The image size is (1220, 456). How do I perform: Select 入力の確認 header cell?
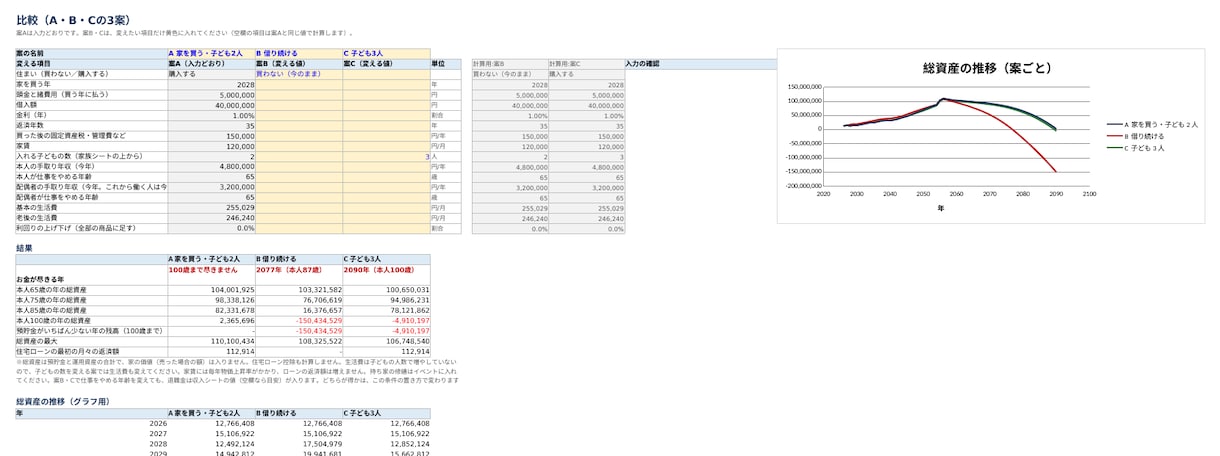tap(700, 63)
